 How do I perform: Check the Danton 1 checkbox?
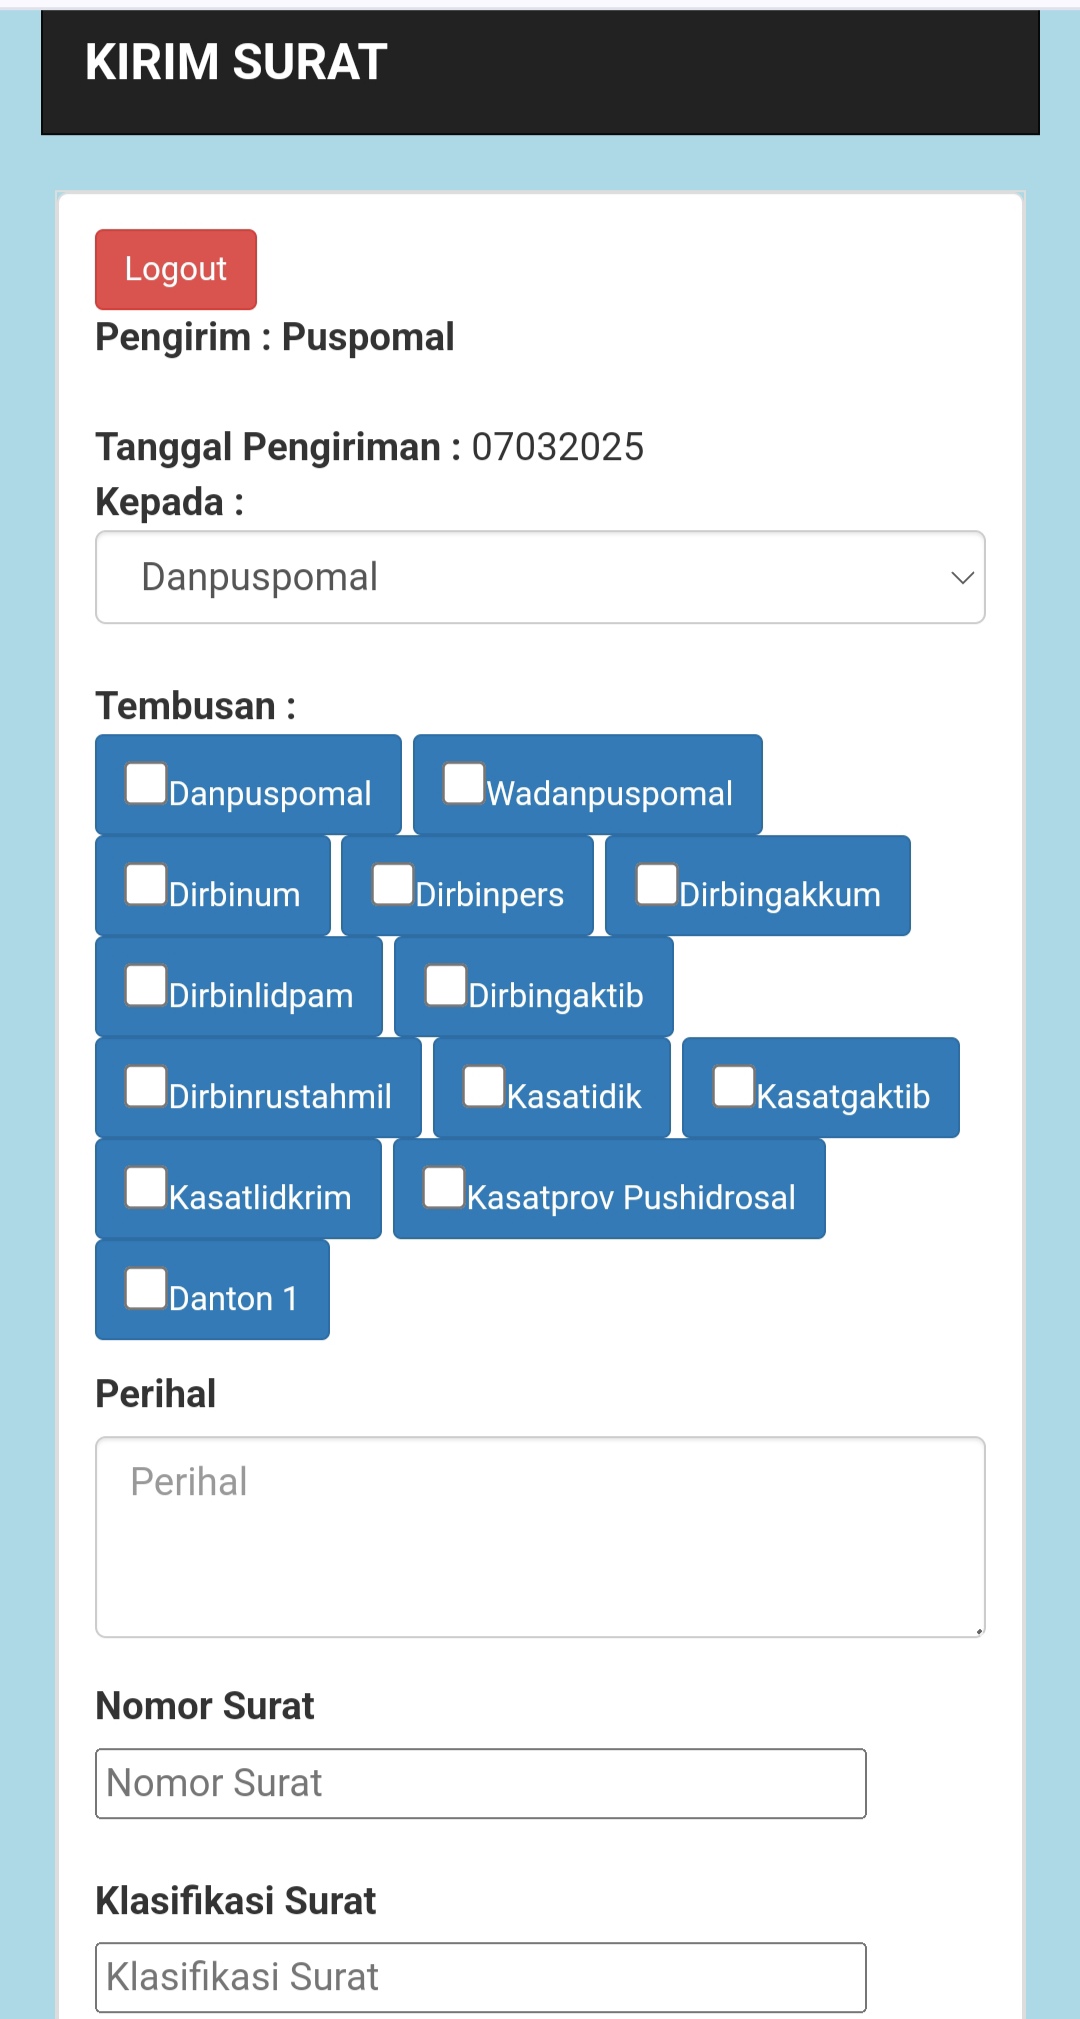(x=146, y=1288)
